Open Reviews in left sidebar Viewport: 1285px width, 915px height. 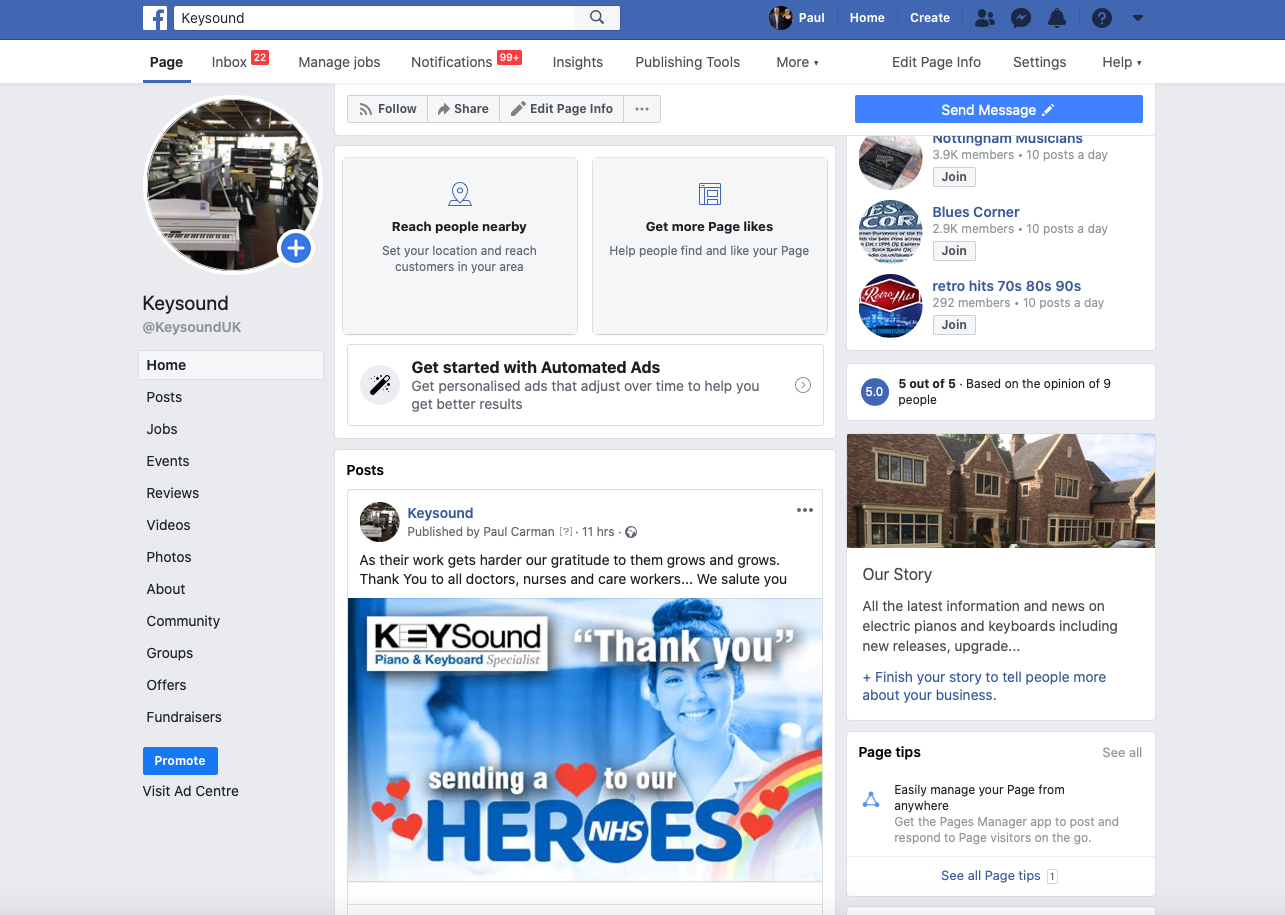tap(173, 493)
